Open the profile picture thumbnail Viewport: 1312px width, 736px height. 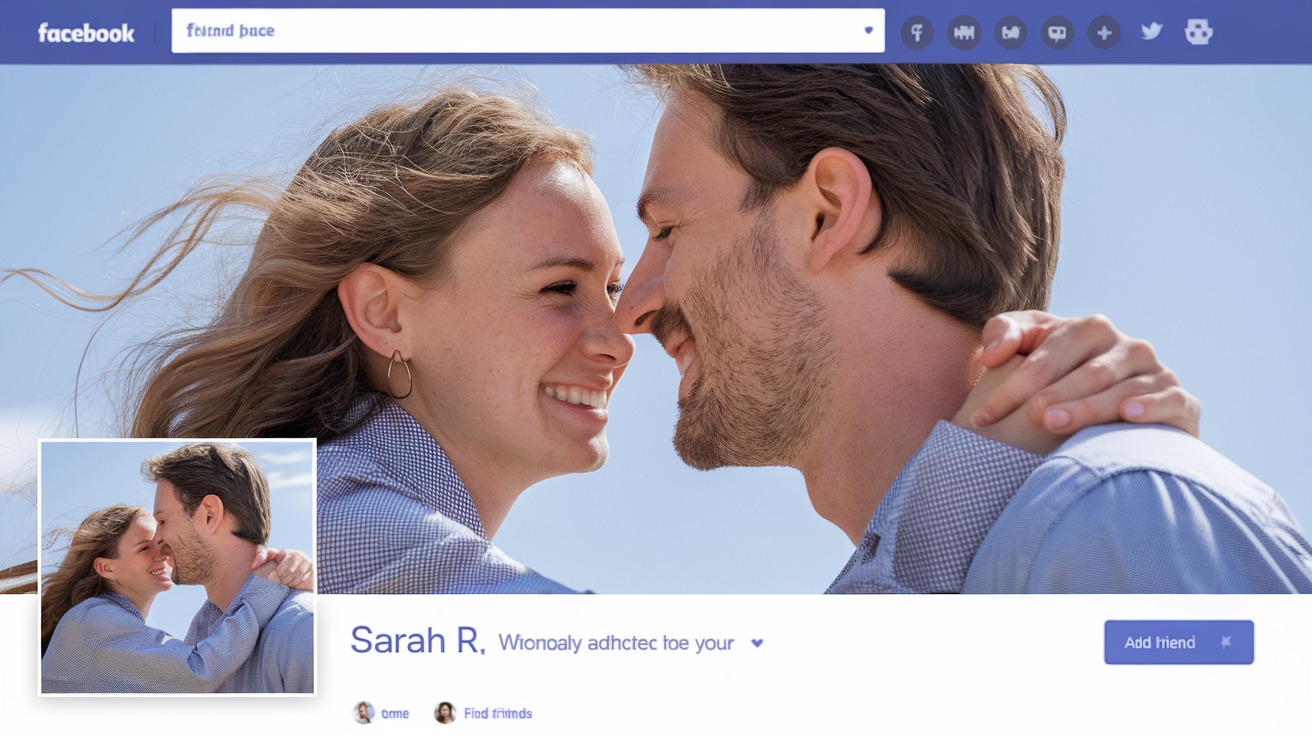(177, 567)
